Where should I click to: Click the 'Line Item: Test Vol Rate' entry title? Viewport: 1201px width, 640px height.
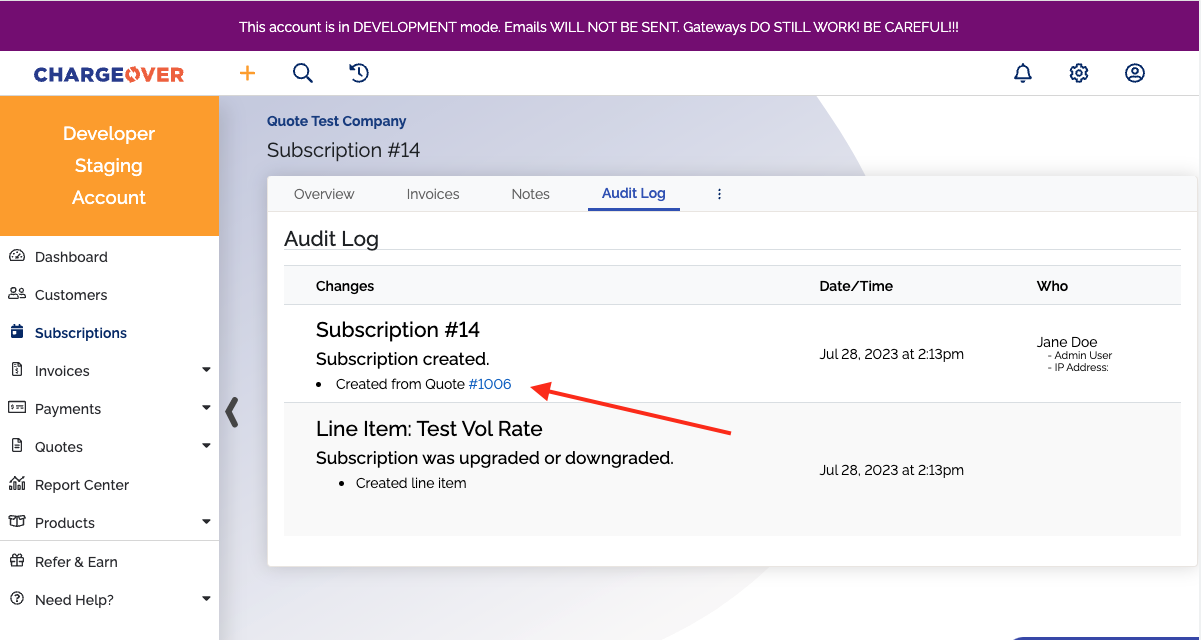(429, 429)
